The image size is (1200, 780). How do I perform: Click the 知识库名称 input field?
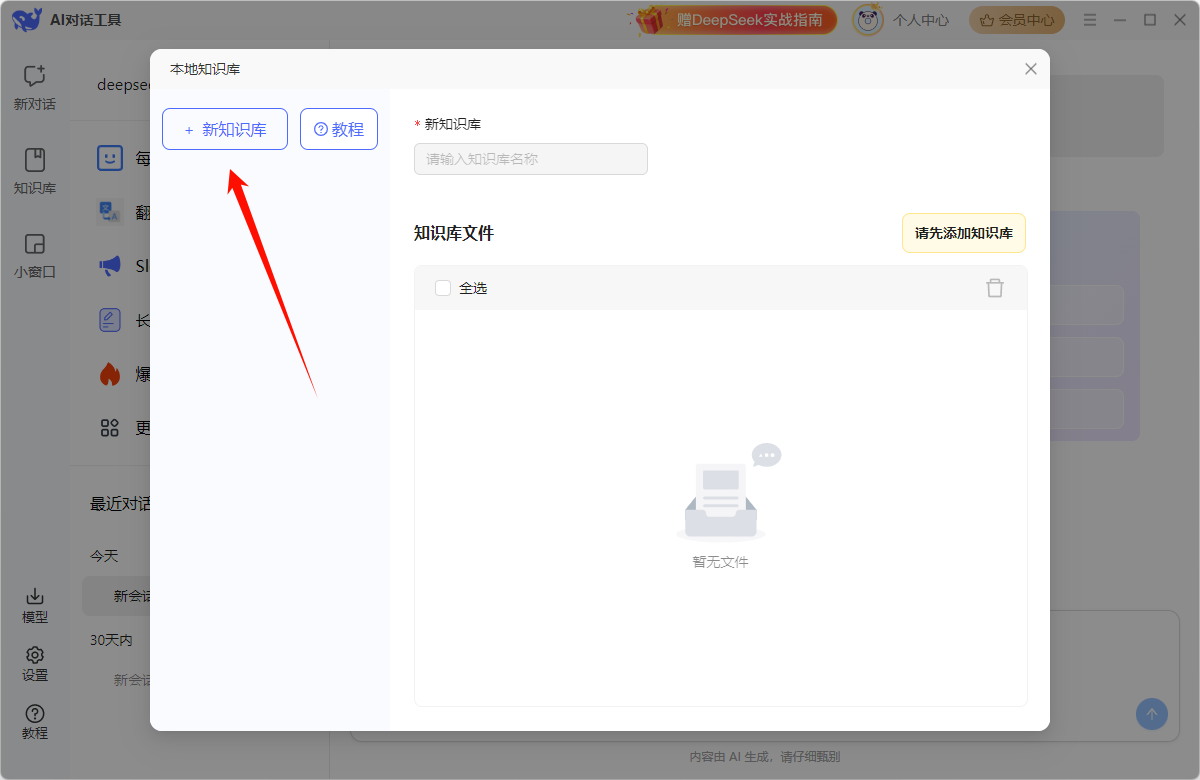(531, 159)
